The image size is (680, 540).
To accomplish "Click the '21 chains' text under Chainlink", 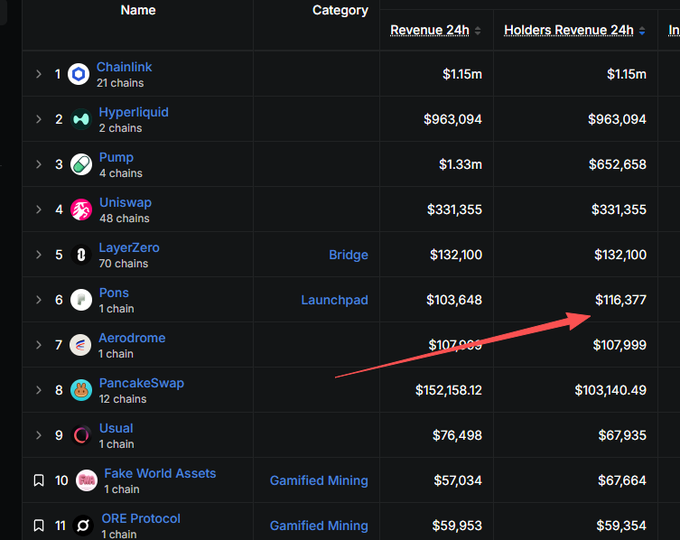I will 120,83.
